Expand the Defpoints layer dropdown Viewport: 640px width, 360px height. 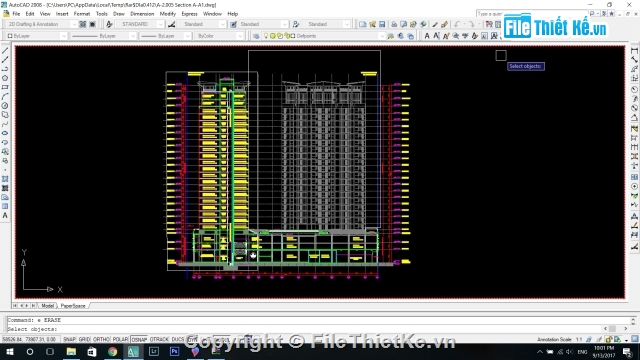(382, 36)
